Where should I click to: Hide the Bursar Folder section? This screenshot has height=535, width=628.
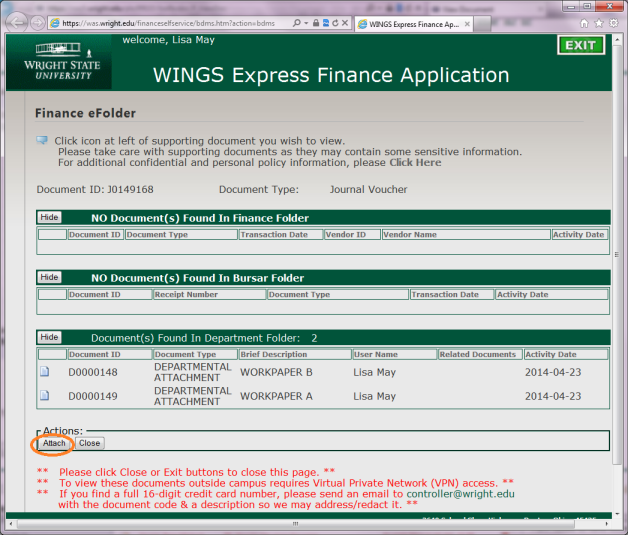[49, 277]
